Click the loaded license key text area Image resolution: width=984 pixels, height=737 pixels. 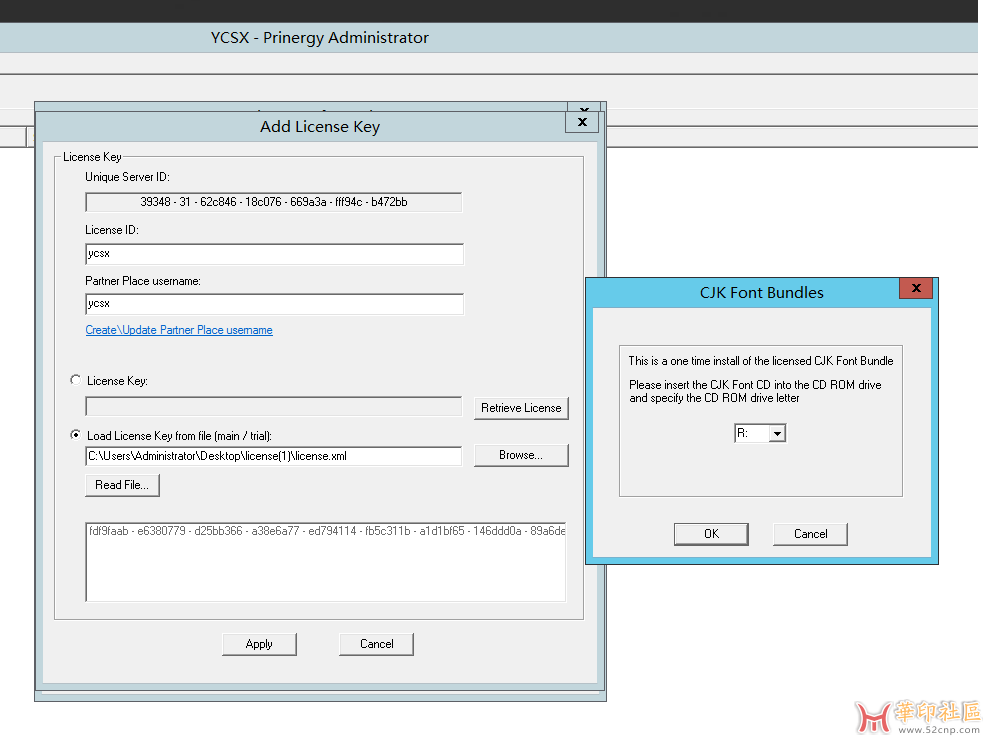point(326,561)
